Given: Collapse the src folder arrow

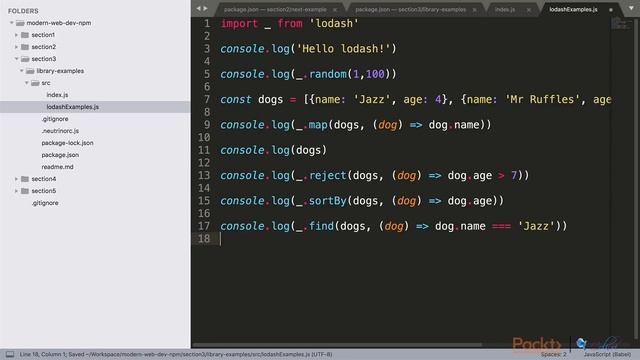Looking at the screenshot, I should tap(27, 83).
